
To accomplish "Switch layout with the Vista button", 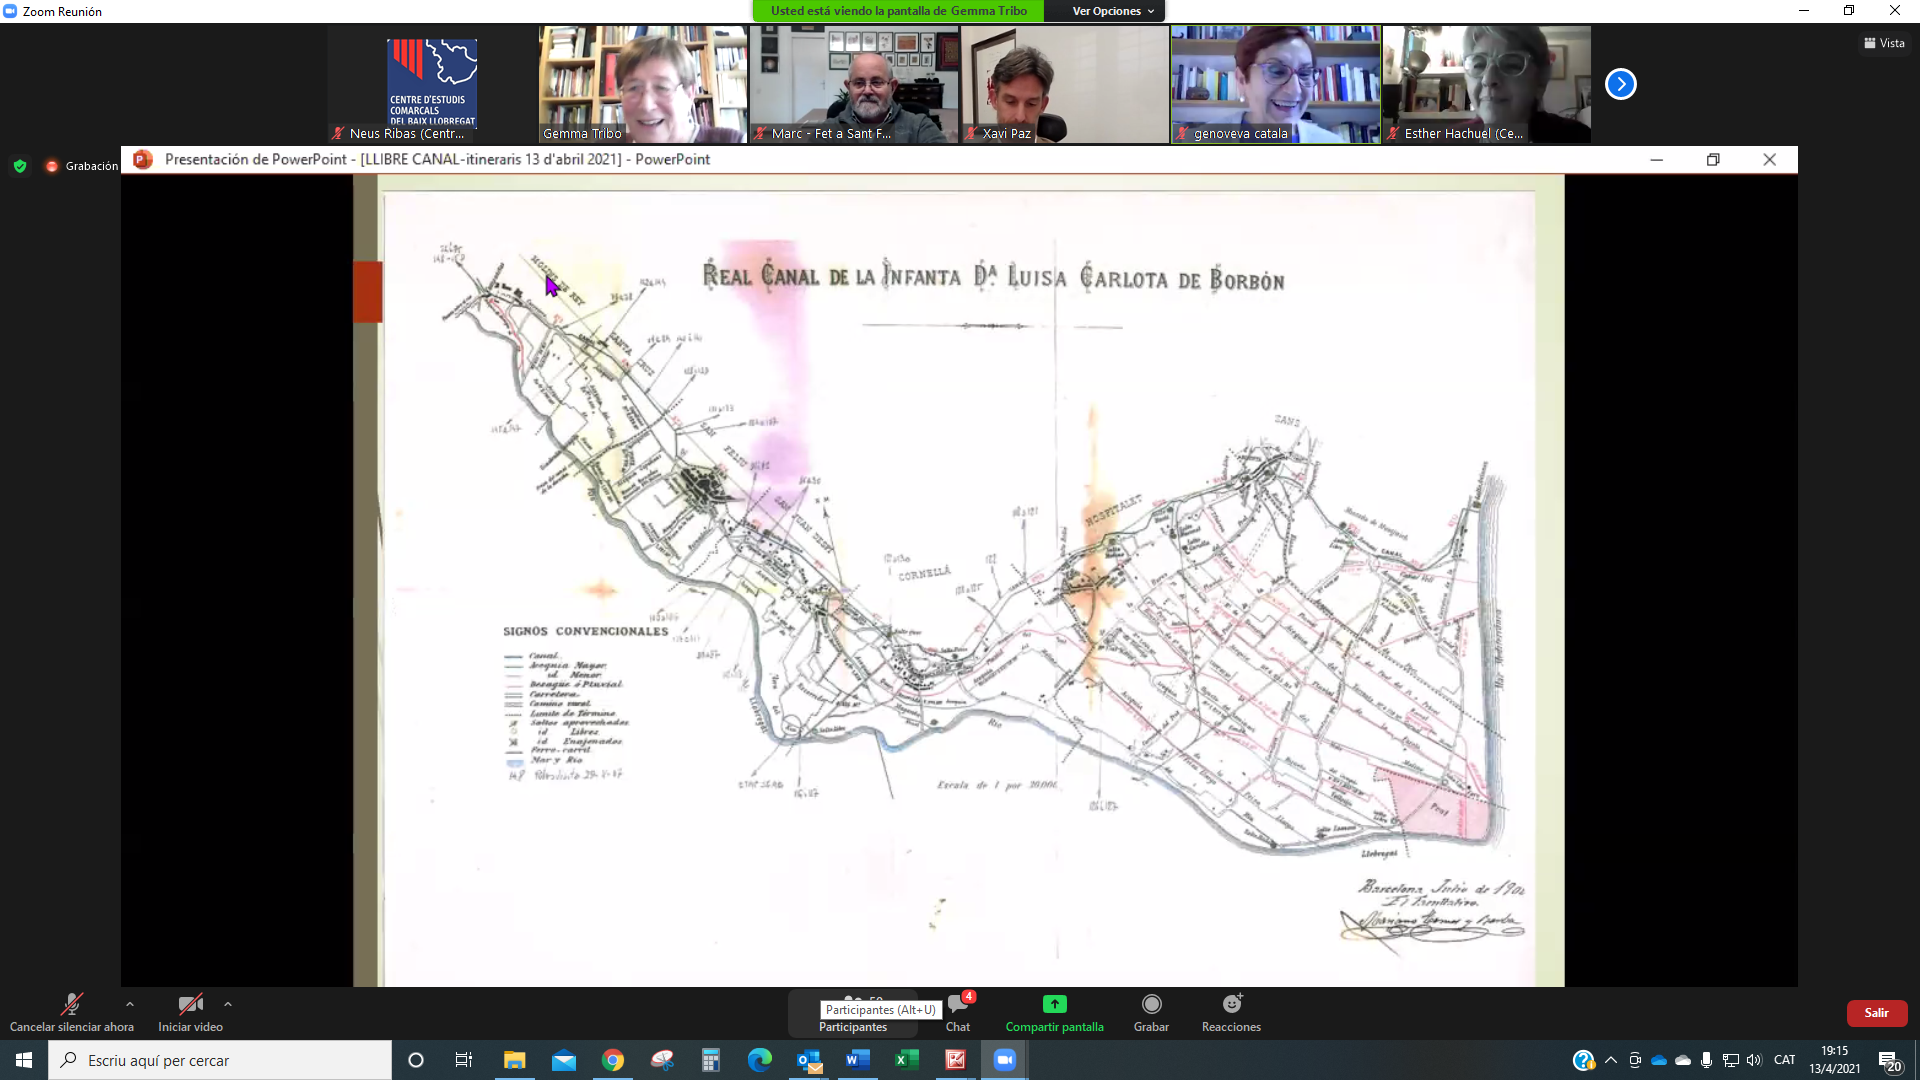I will coord(1884,43).
